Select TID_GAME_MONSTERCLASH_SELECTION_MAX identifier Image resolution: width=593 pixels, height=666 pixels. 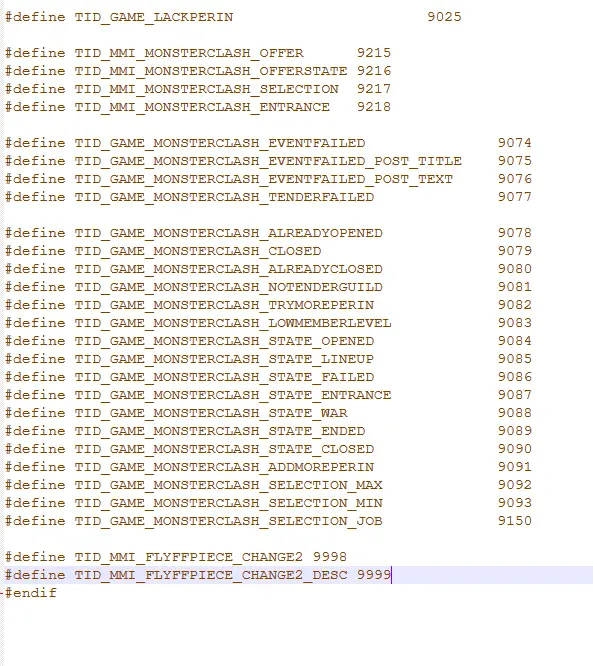229,485
